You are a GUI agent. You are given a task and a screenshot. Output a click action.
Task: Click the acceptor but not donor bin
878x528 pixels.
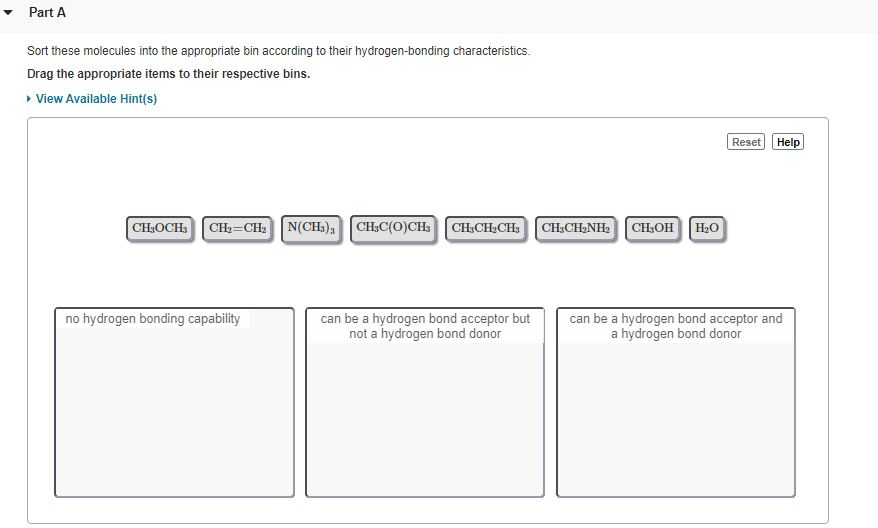click(425, 420)
